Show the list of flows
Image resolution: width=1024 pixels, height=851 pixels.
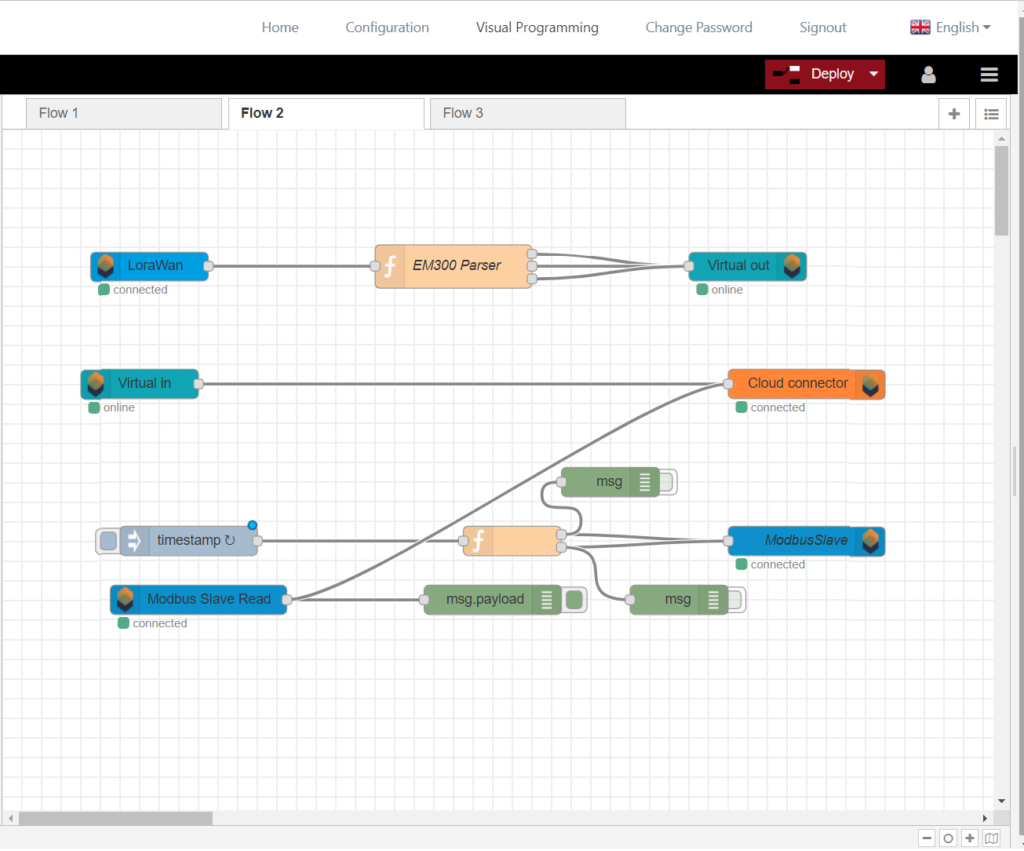click(x=991, y=114)
